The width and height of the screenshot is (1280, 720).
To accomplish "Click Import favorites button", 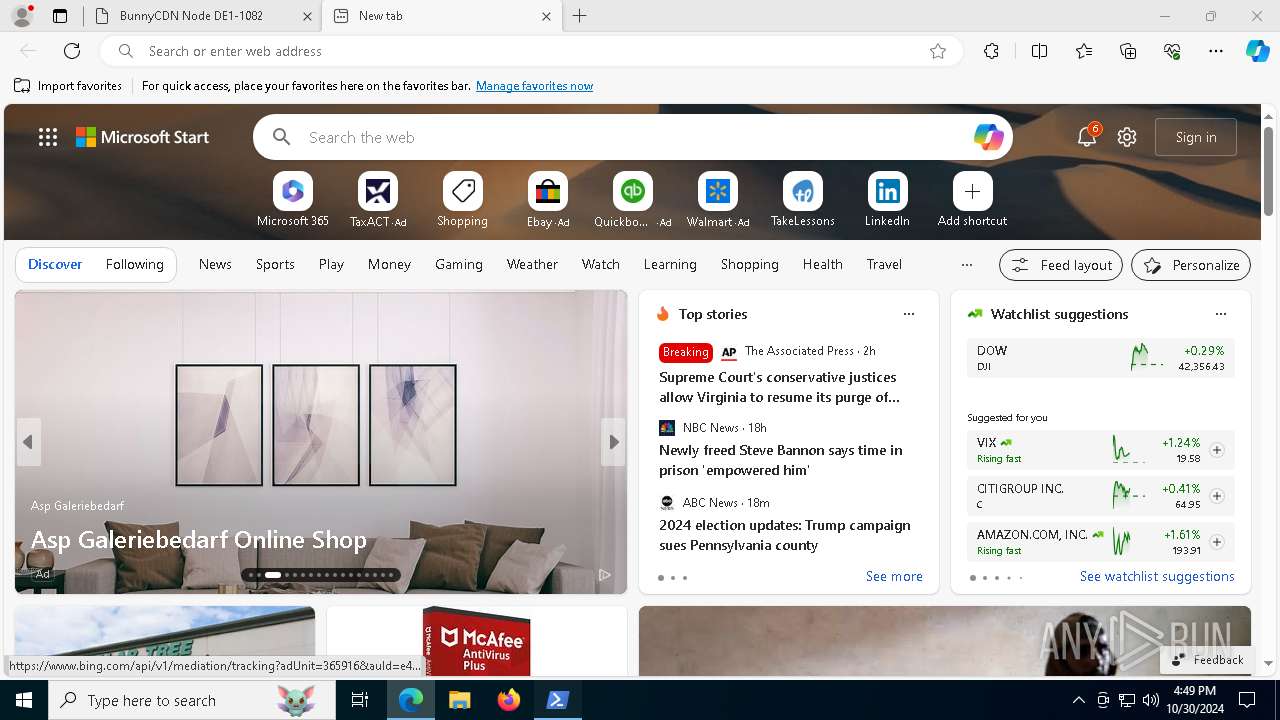I will (68, 86).
